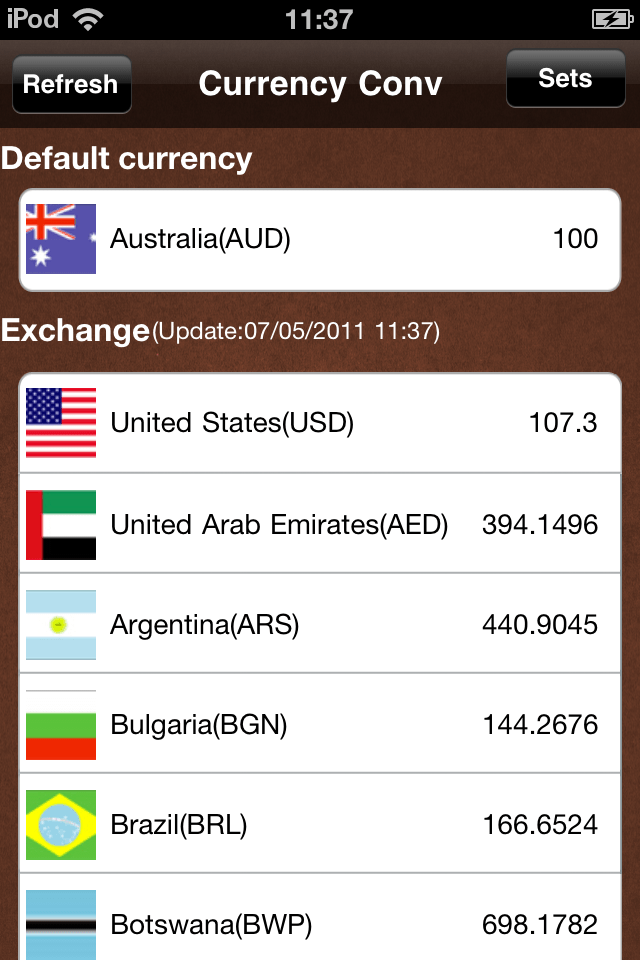Select the United States flag icon
Image resolution: width=640 pixels, height=960 pixels.
(61, 422)
